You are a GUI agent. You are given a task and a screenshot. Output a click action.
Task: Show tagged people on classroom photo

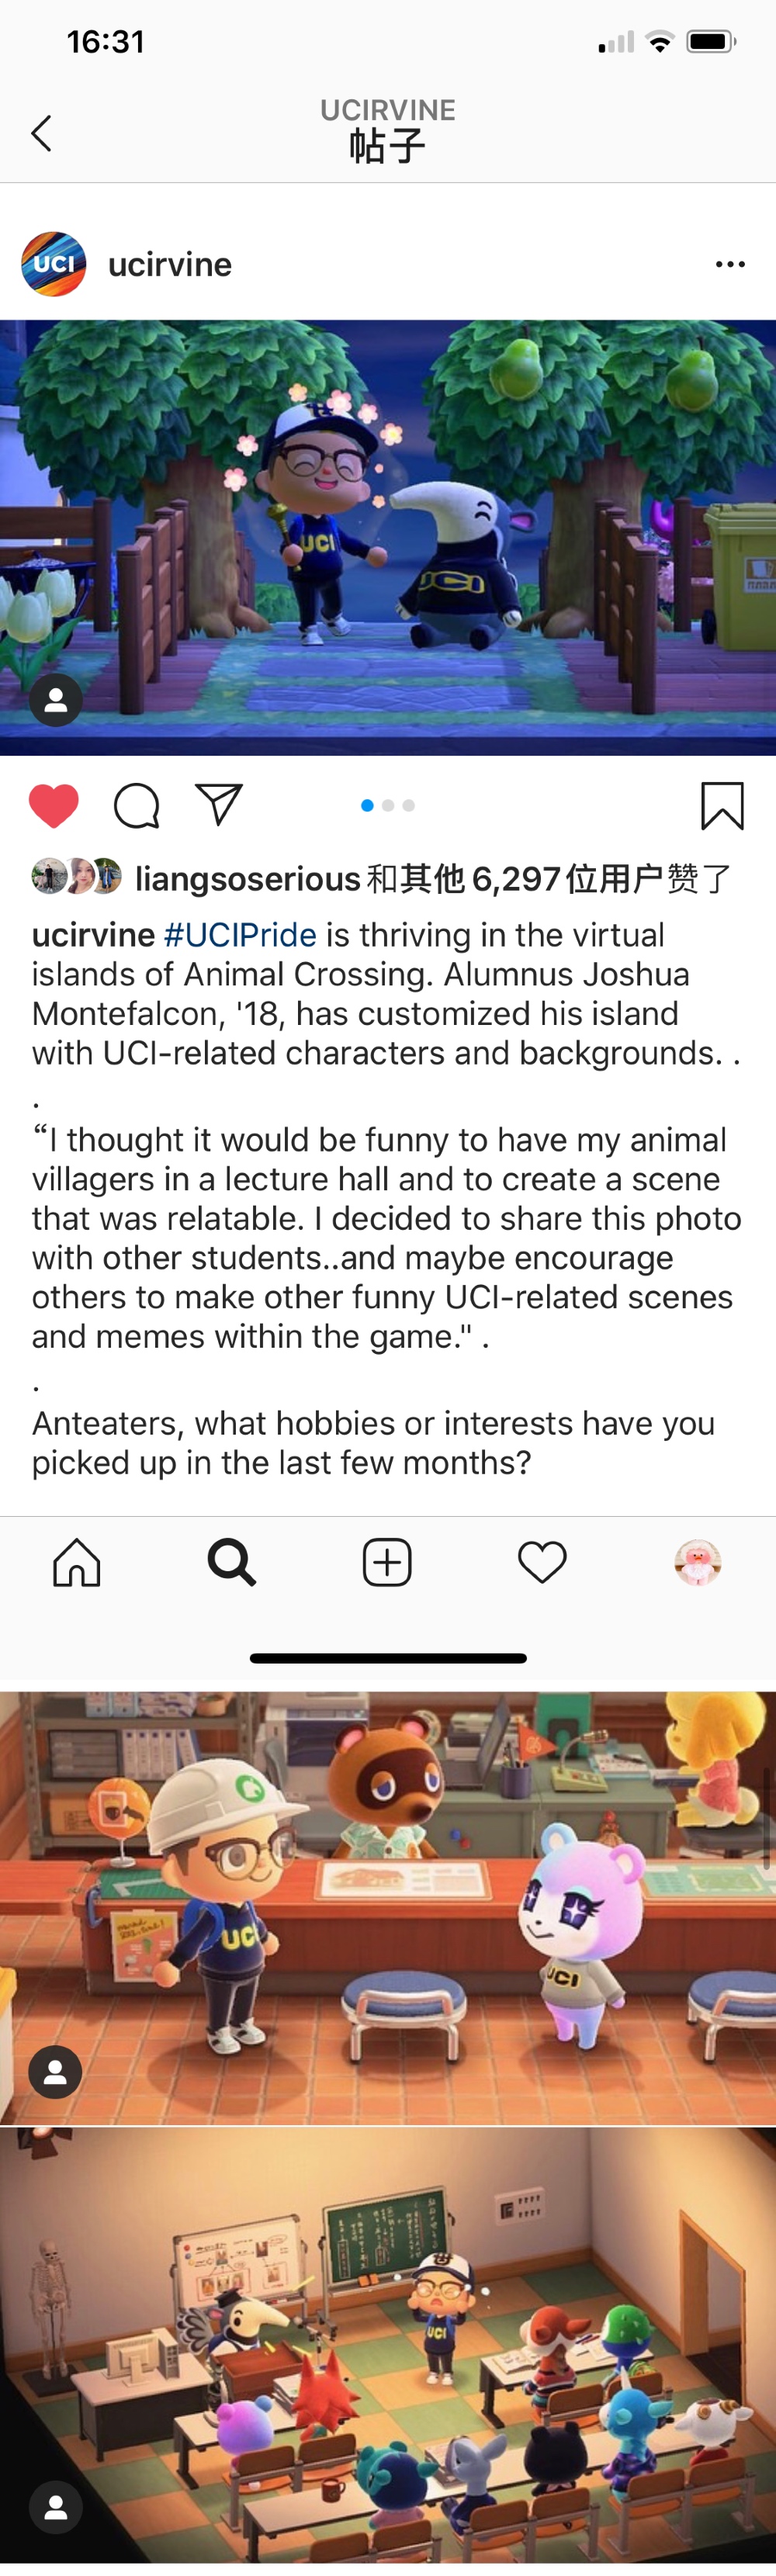56,2507
